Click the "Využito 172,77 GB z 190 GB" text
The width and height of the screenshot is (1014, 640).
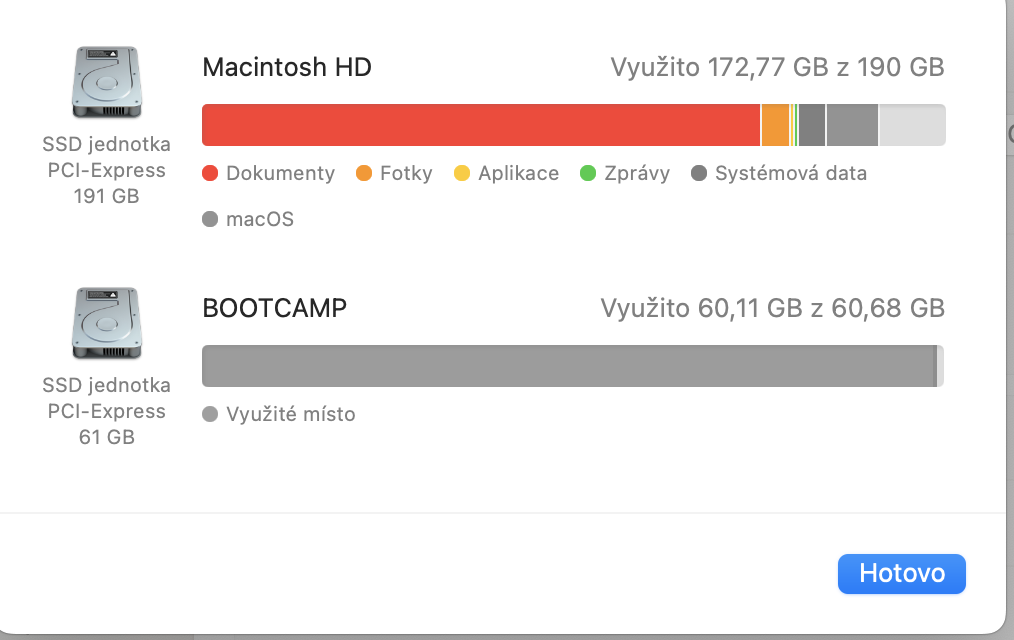pos(777,67)
